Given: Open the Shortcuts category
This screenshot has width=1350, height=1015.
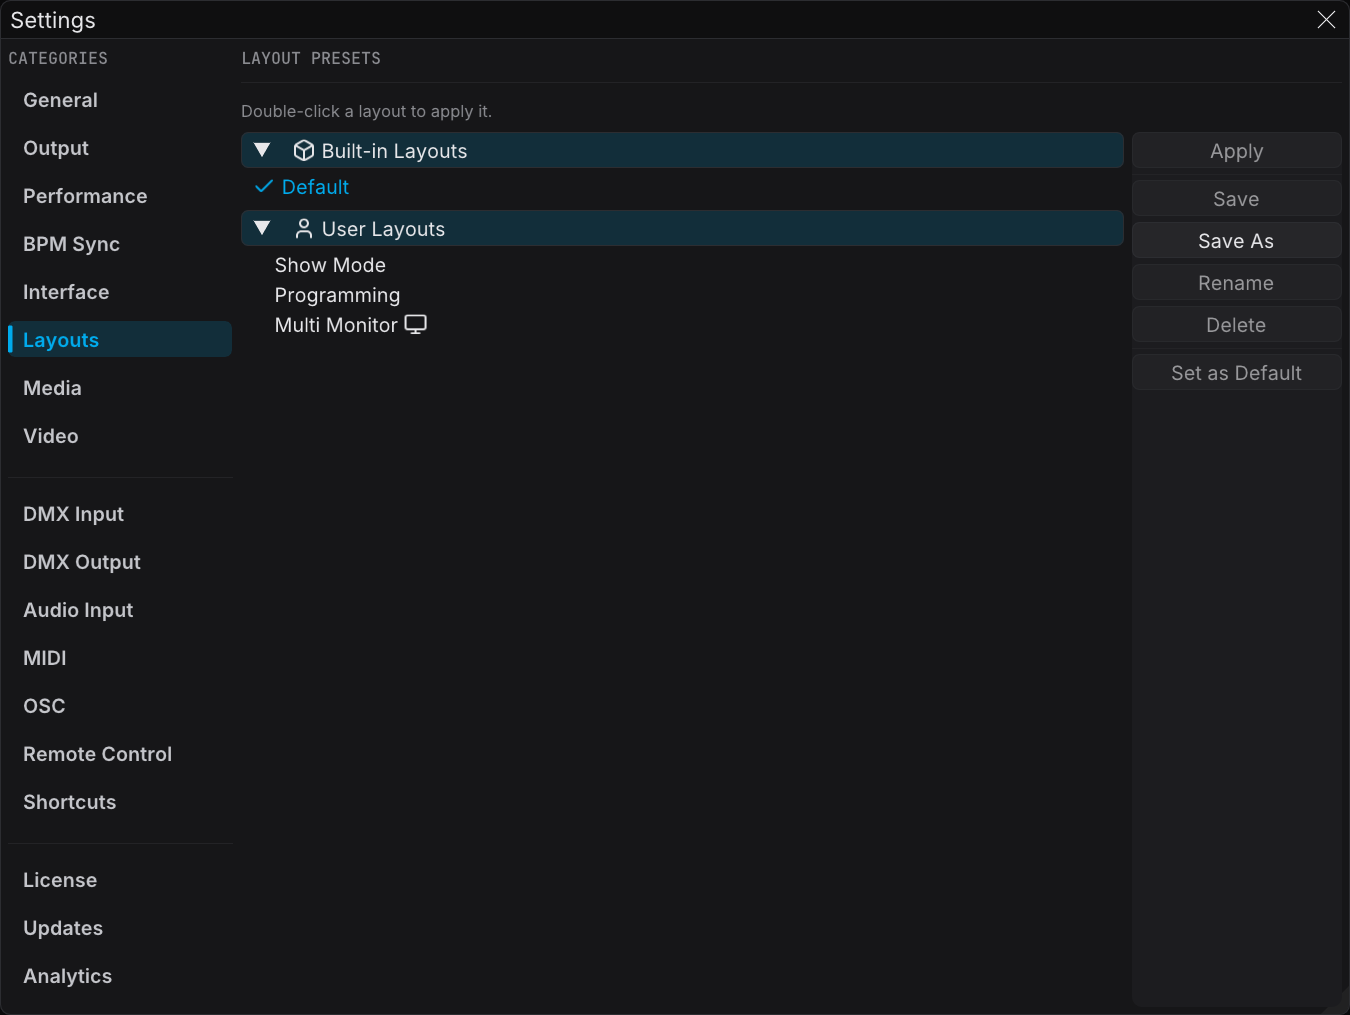Looking at the screenshot, I should click(120, 802).
